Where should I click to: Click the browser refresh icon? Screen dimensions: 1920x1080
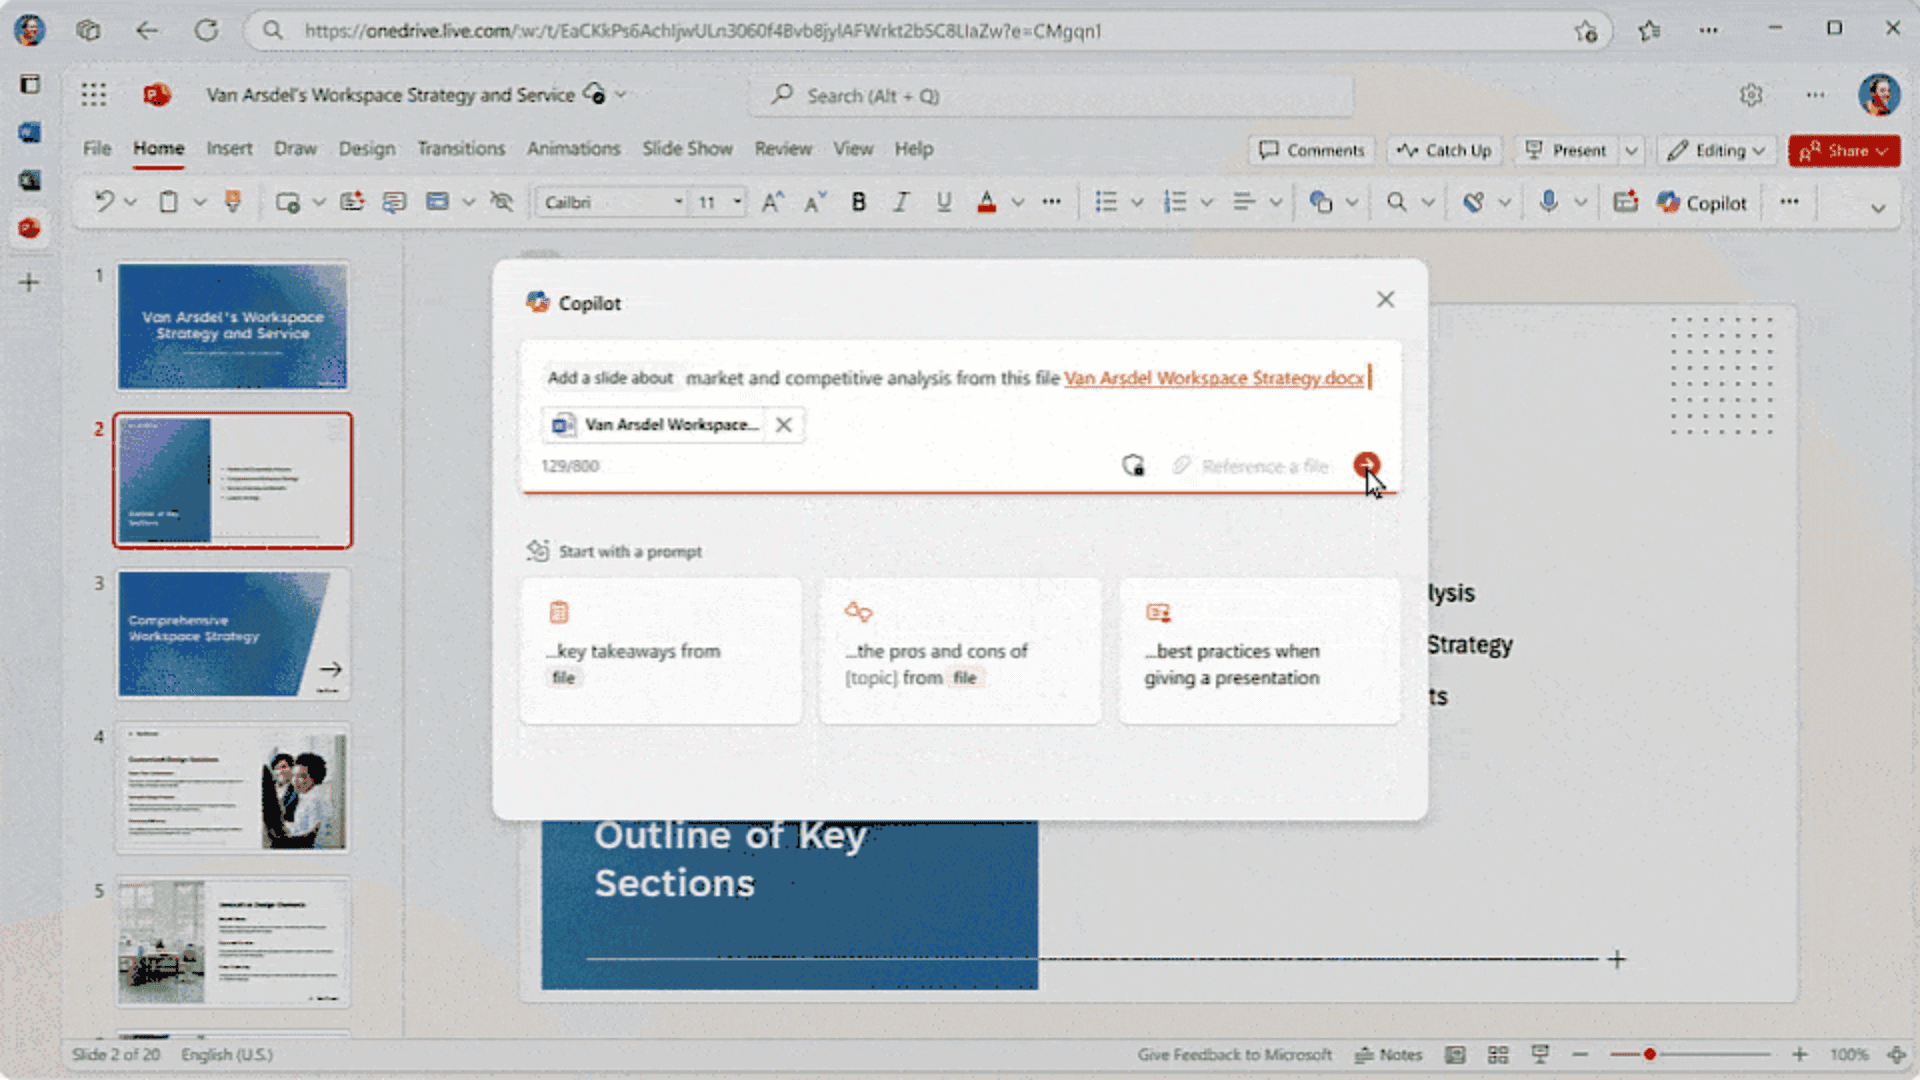tap(206, 30)
